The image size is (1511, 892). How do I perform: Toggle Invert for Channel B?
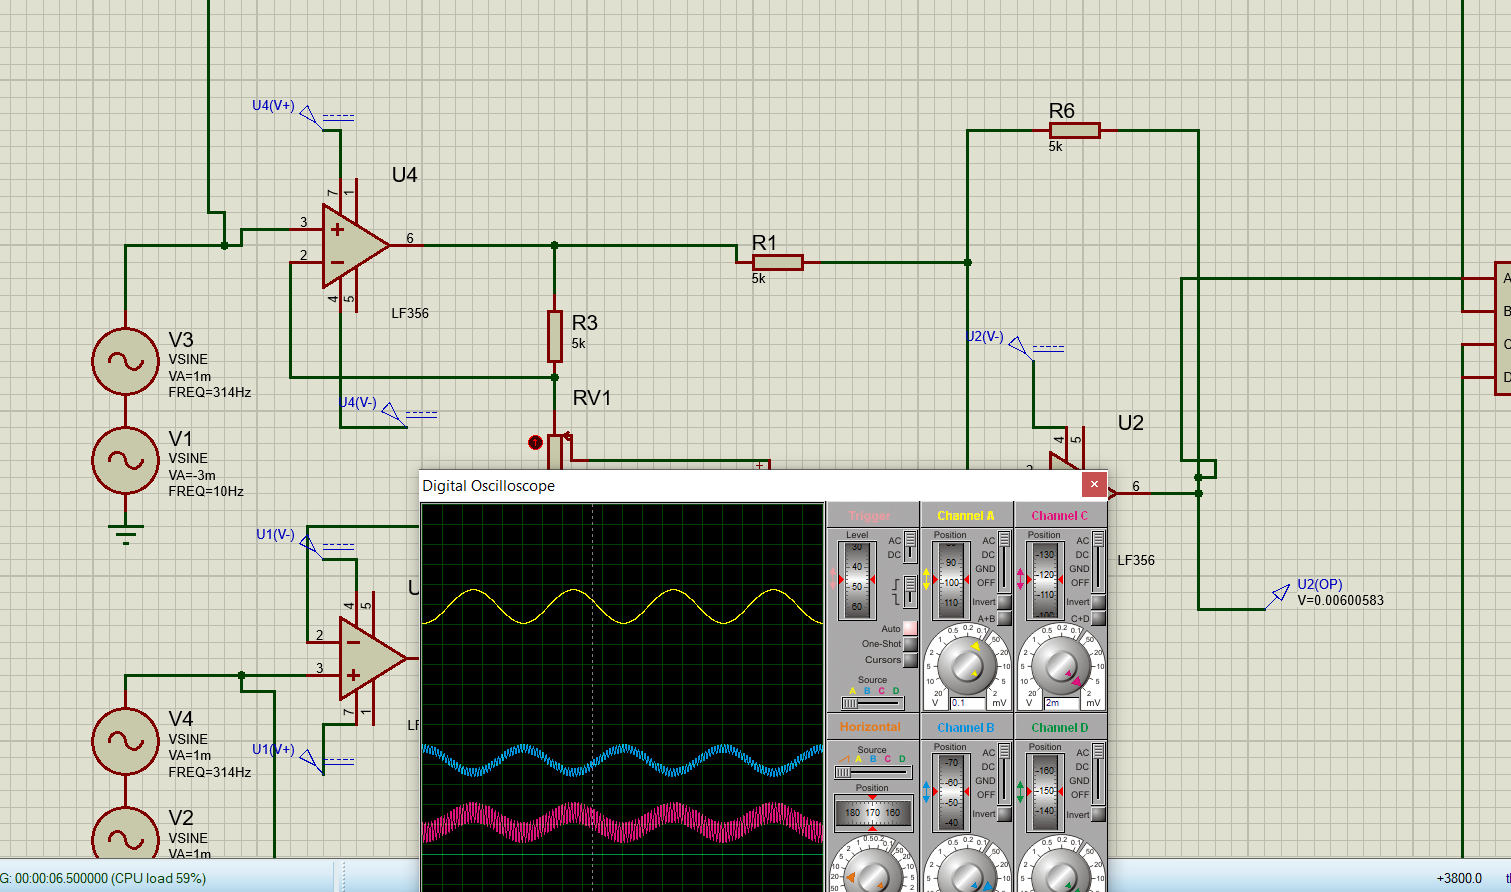1004,814
